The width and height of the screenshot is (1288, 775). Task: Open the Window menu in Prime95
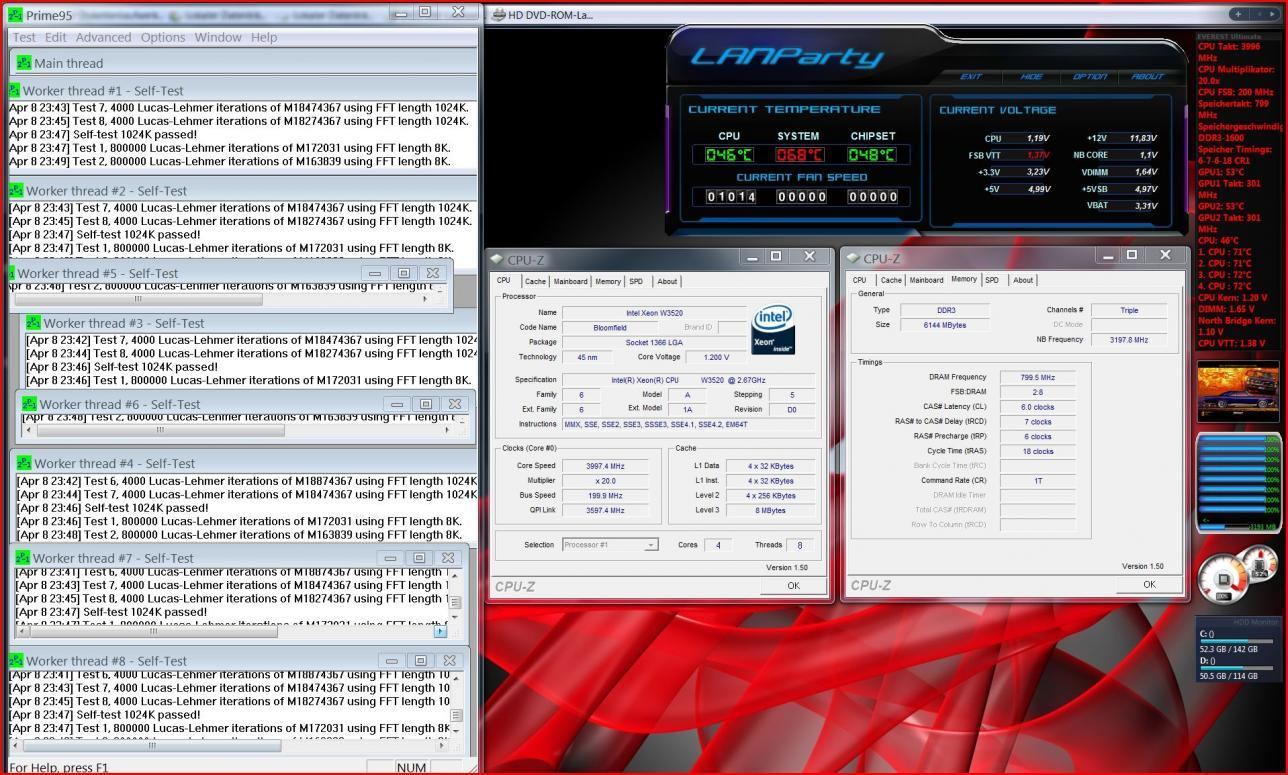(x=218, y=37)
